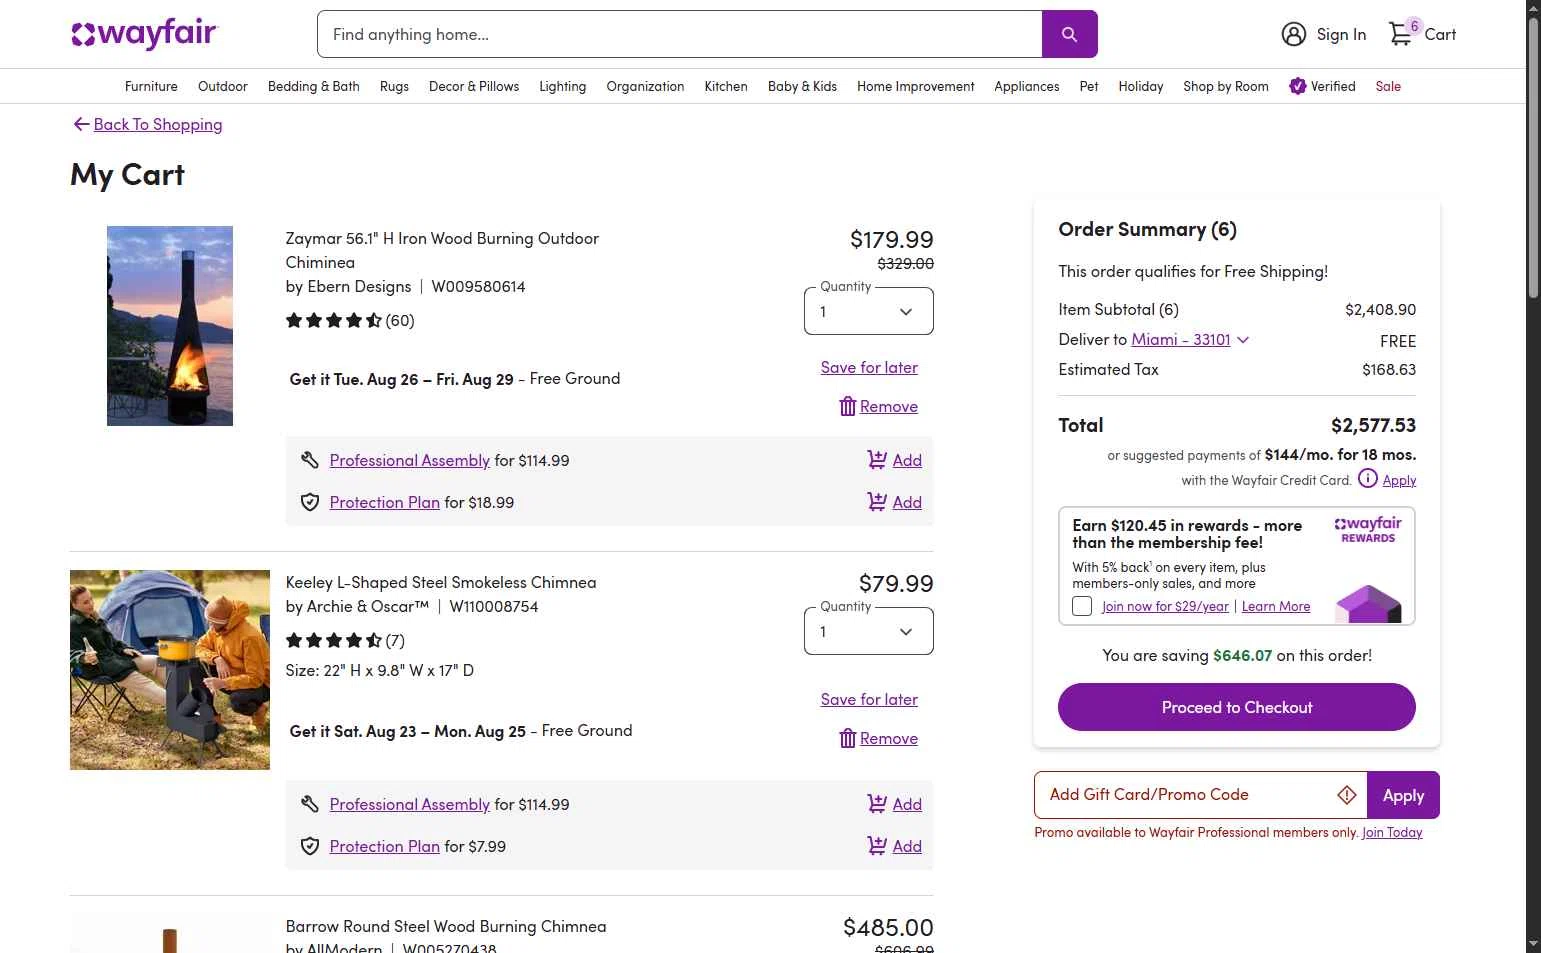The width and height of the screenshot is (1541, 953).
Task: Check the Join now for $29/year checkbox
Action: click(x=1081, y=606)
